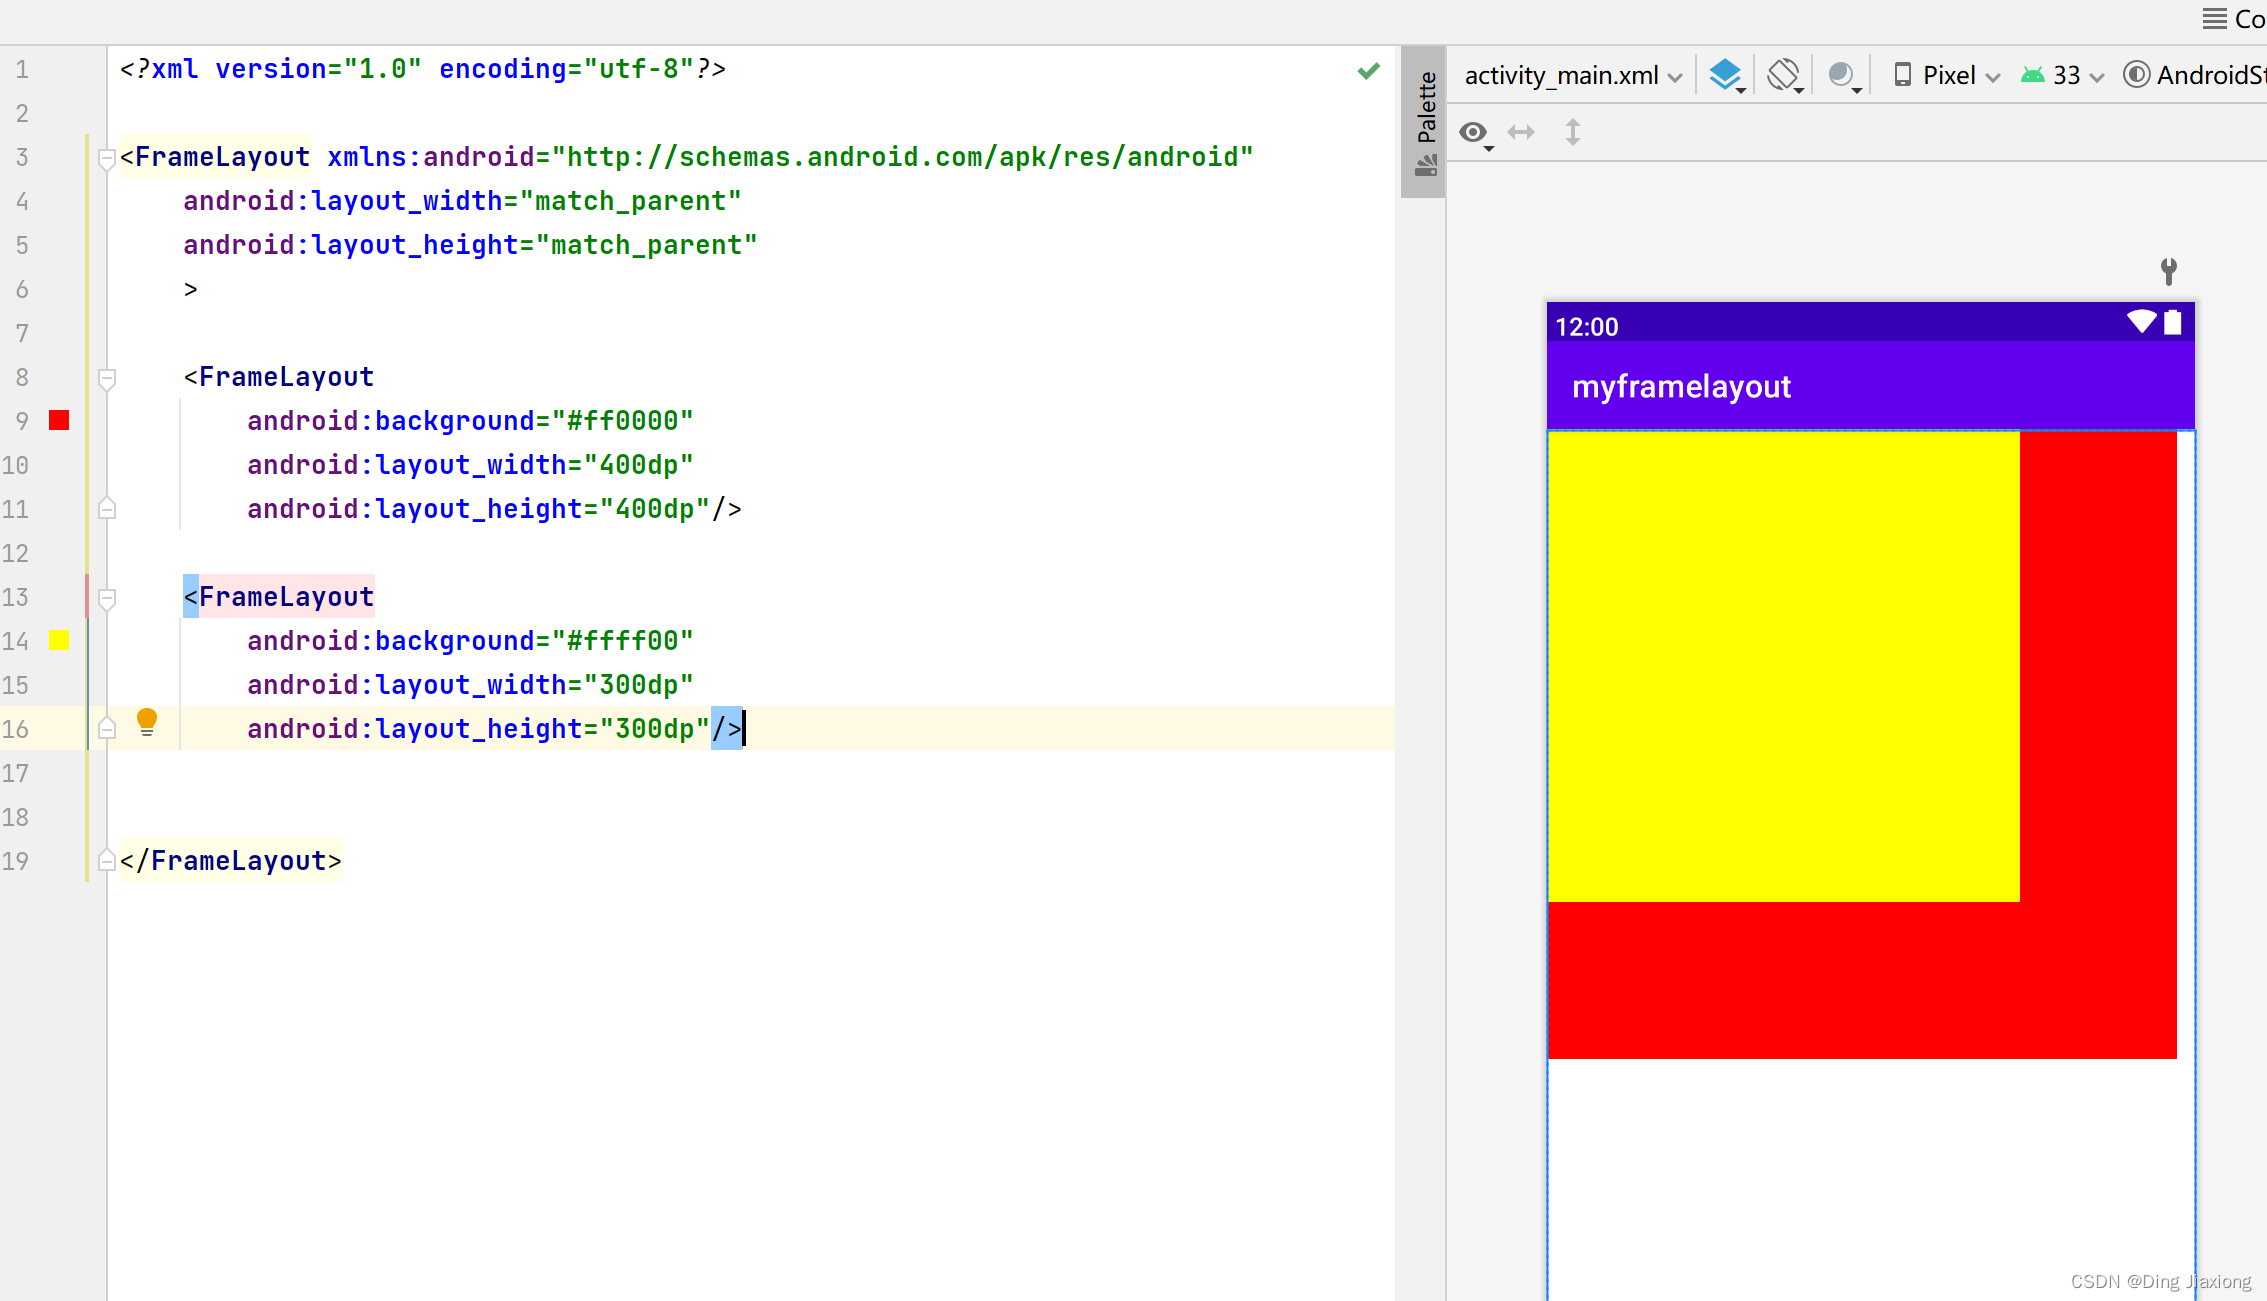Collapse the inner FrameLayout at line 8
Screen dimensions: 2267x1301
106,378
